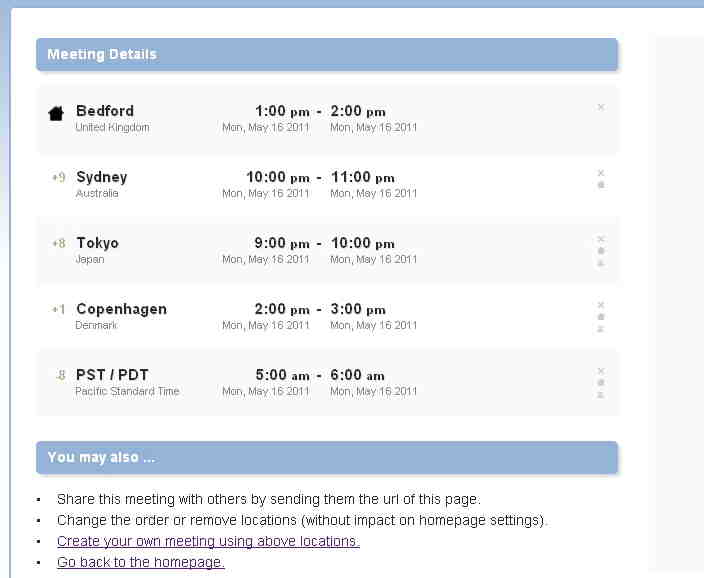Move Copenhagen up one position

[x=600, y=317]
